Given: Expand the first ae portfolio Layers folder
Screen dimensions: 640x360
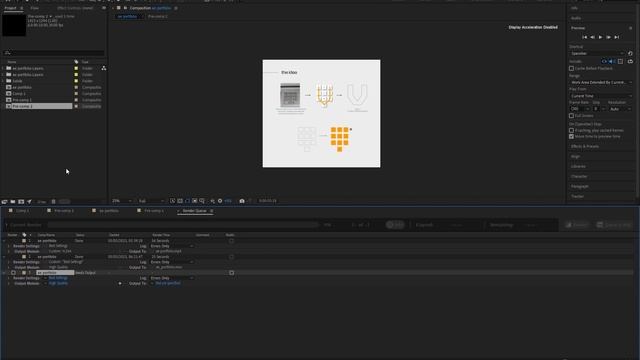Looking at the screenshot, I should pyautogui.click(x=3, y=69).
